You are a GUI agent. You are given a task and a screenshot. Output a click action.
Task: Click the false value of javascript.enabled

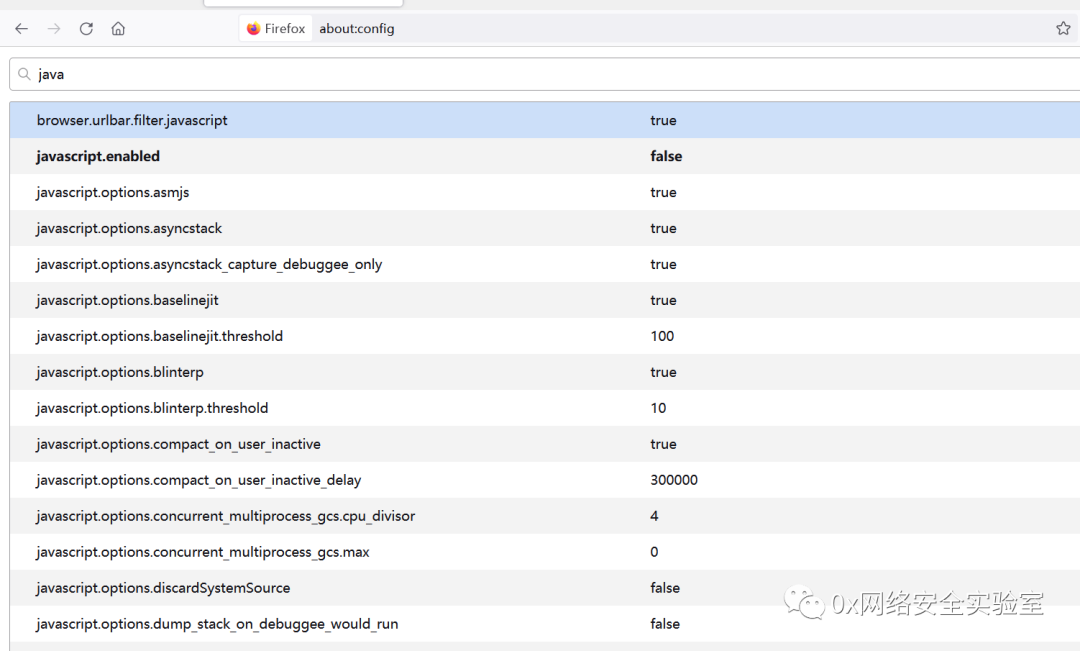coord(666,156)
